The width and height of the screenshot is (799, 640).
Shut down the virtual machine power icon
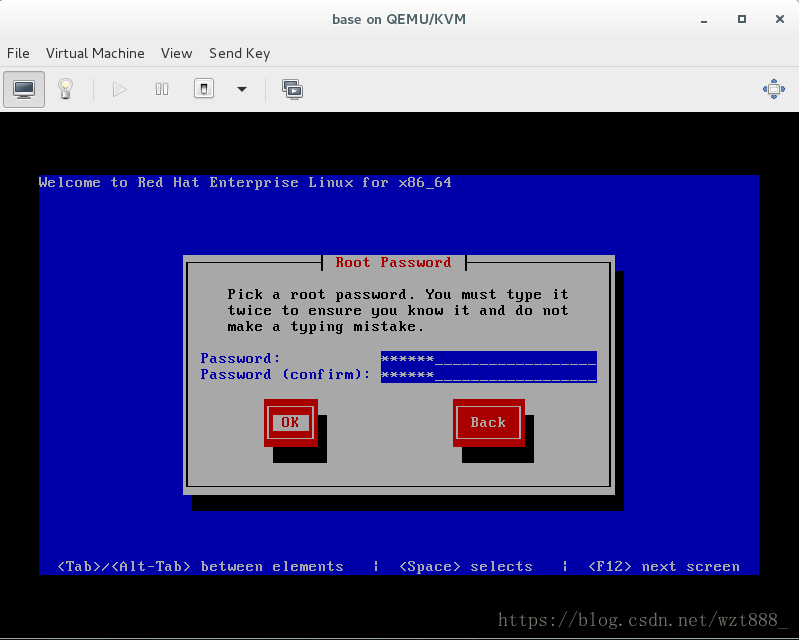tap(204, 89)
